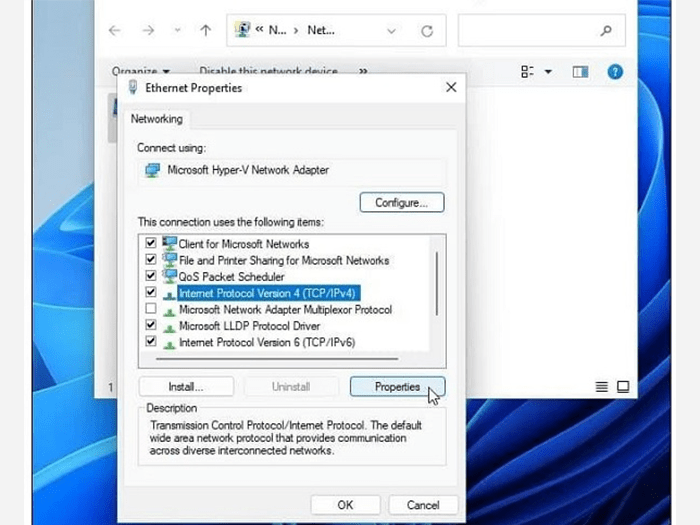Uncheck Client for Microsoft Networks
This screenshot has width=700, height=525.
pos(151,243)
